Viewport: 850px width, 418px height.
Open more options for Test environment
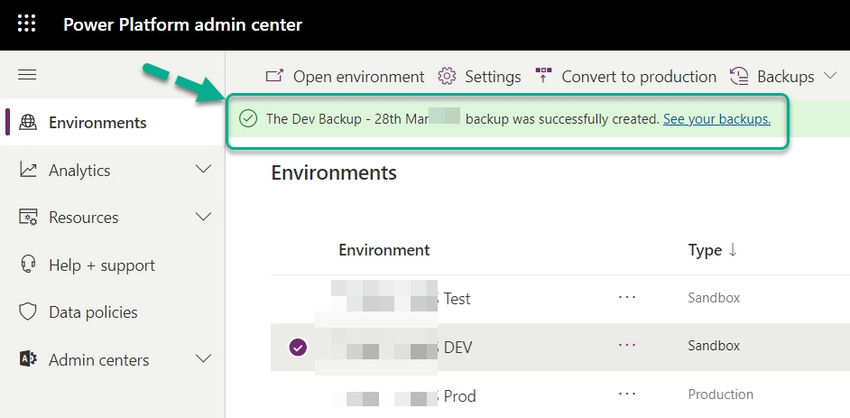click(x=627, y=298)
